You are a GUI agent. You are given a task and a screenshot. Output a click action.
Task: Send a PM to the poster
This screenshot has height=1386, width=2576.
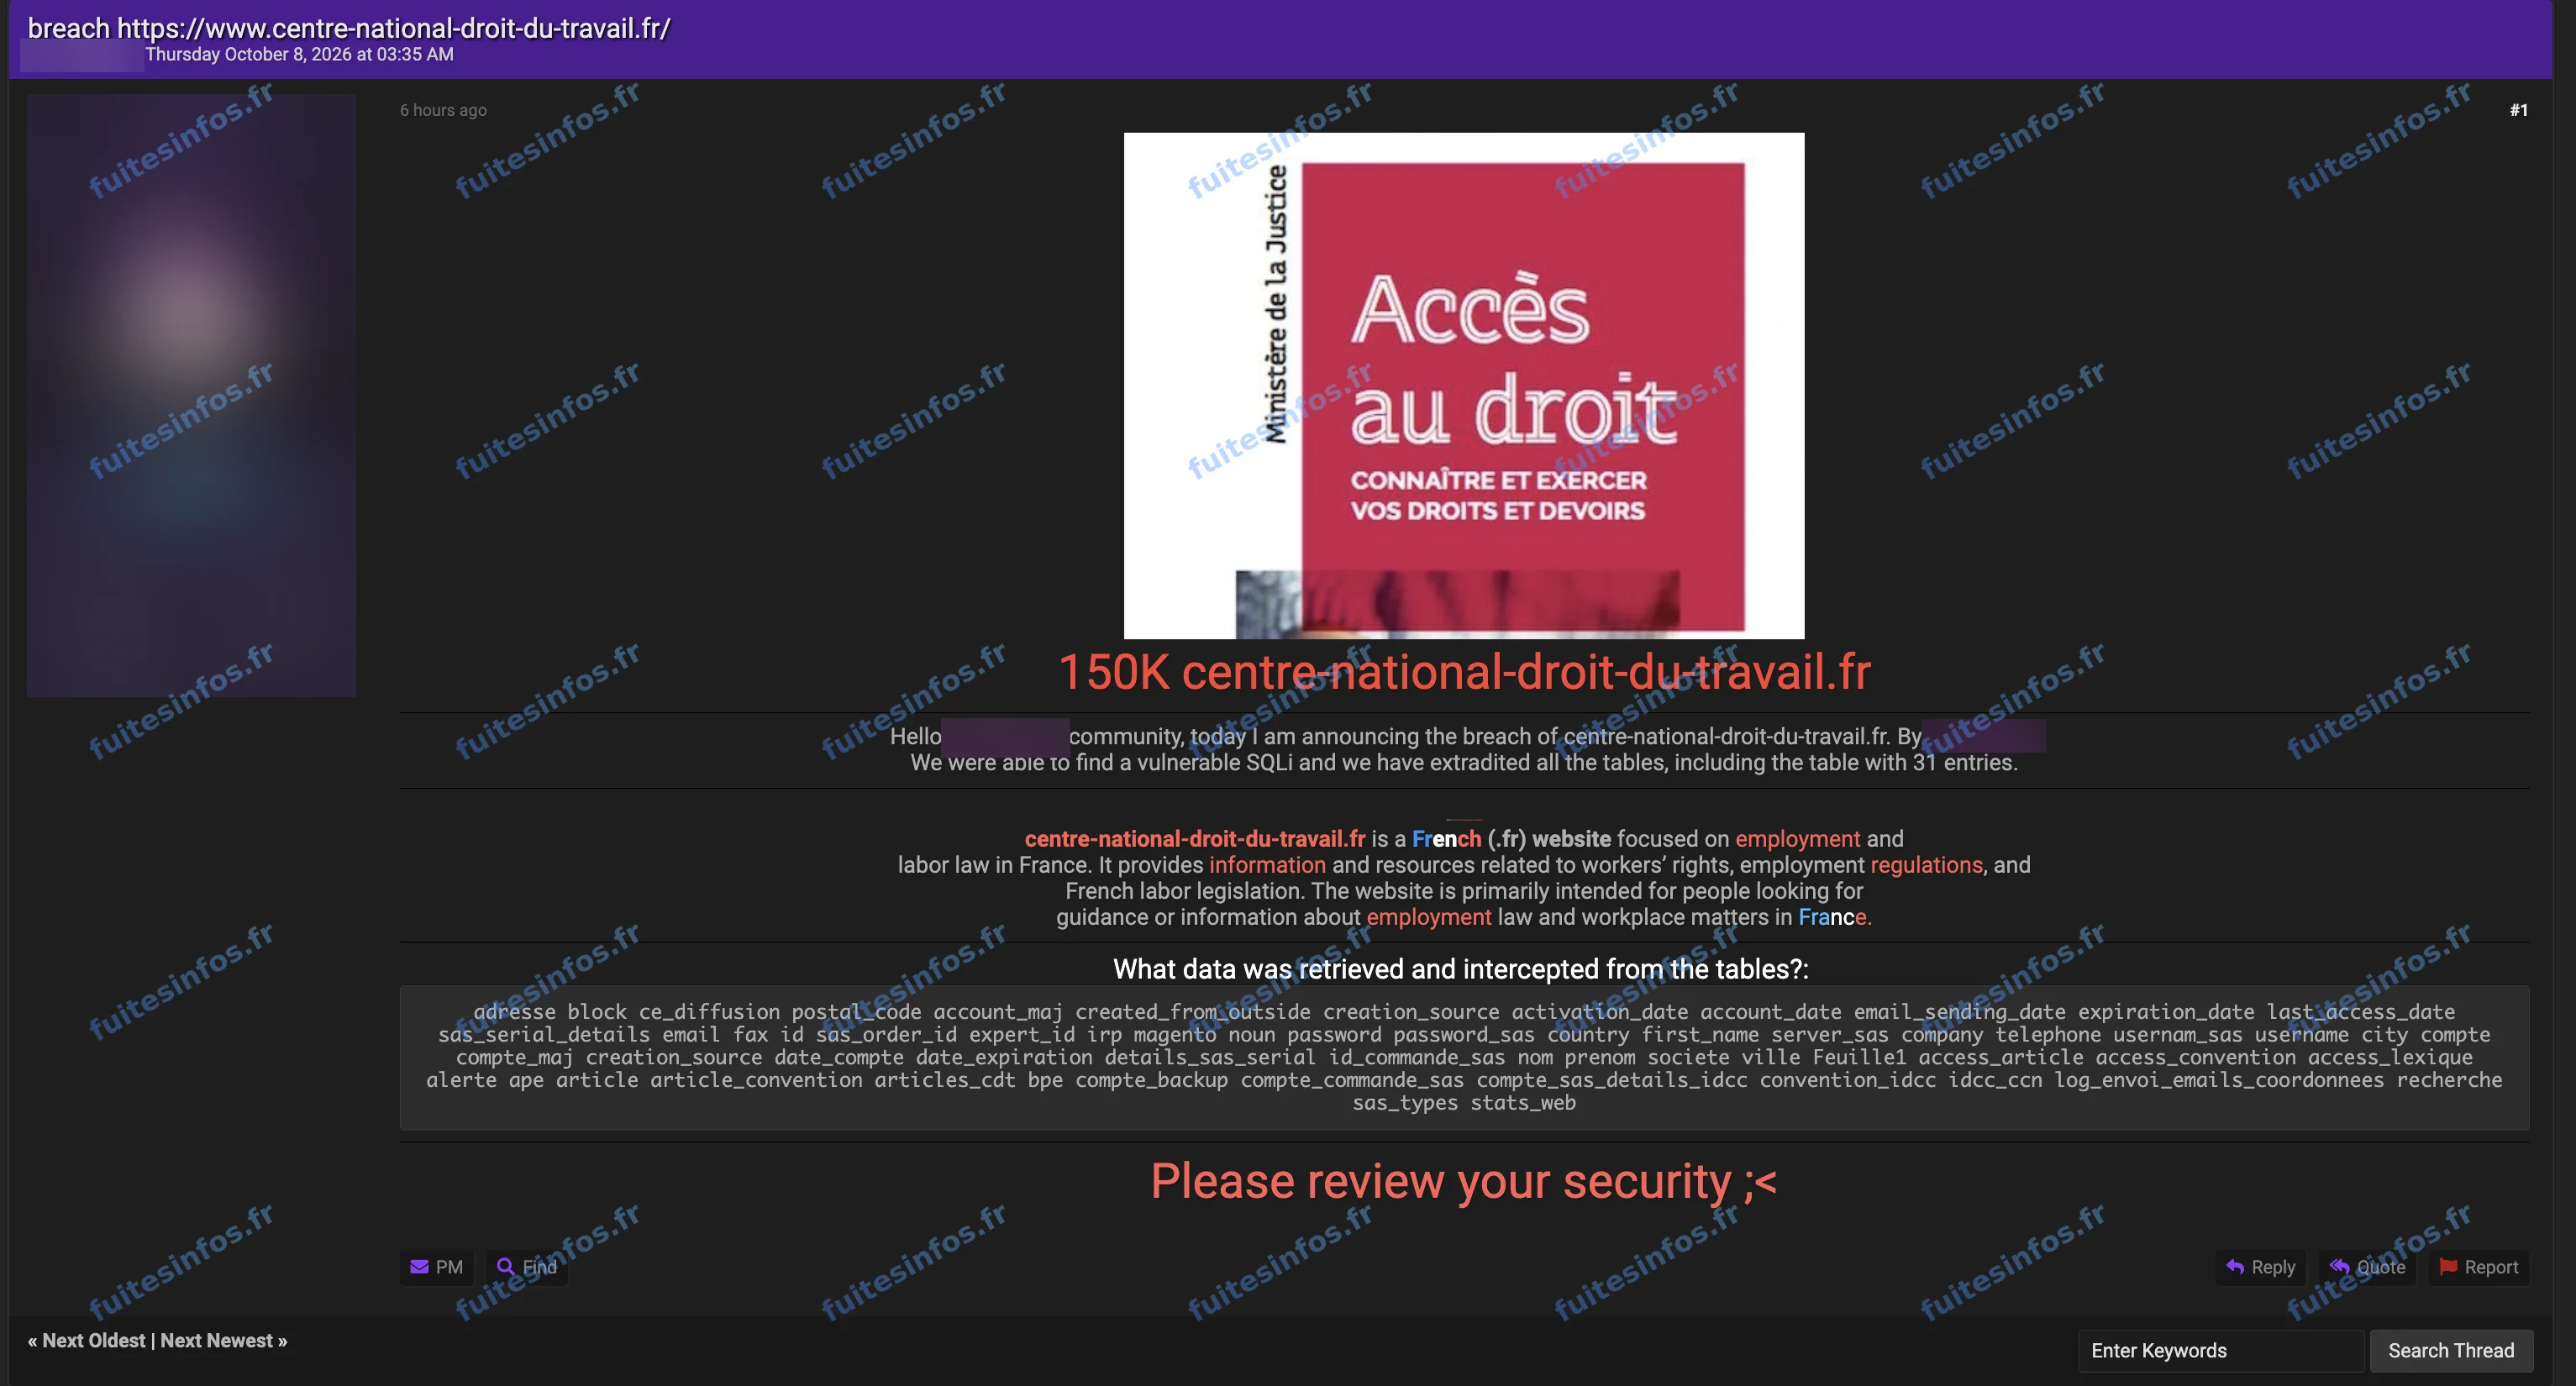pos(437,1267)
